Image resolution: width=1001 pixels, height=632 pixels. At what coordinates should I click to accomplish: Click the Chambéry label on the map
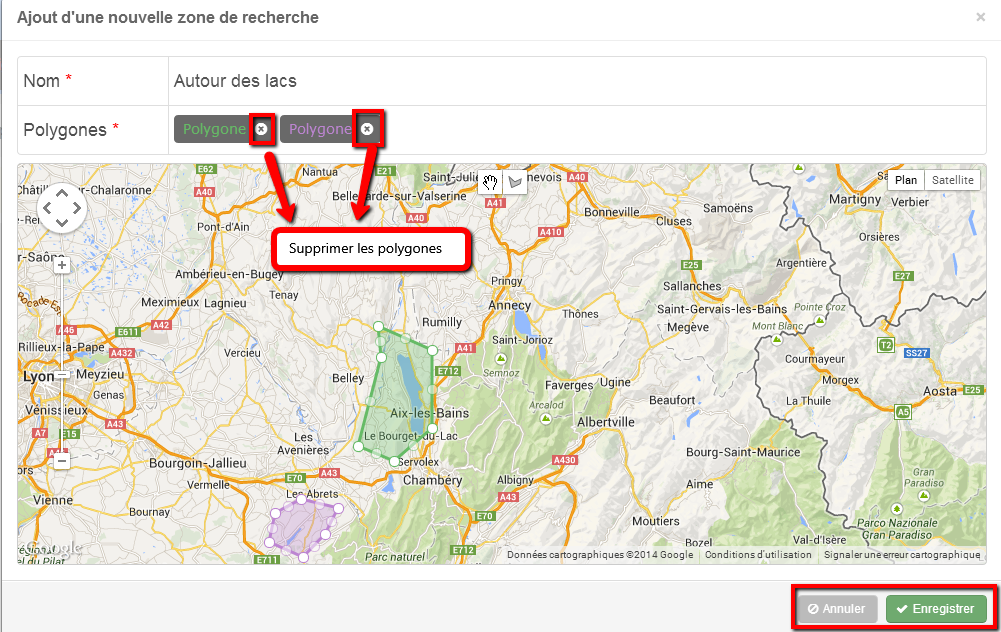coord(432,480)
